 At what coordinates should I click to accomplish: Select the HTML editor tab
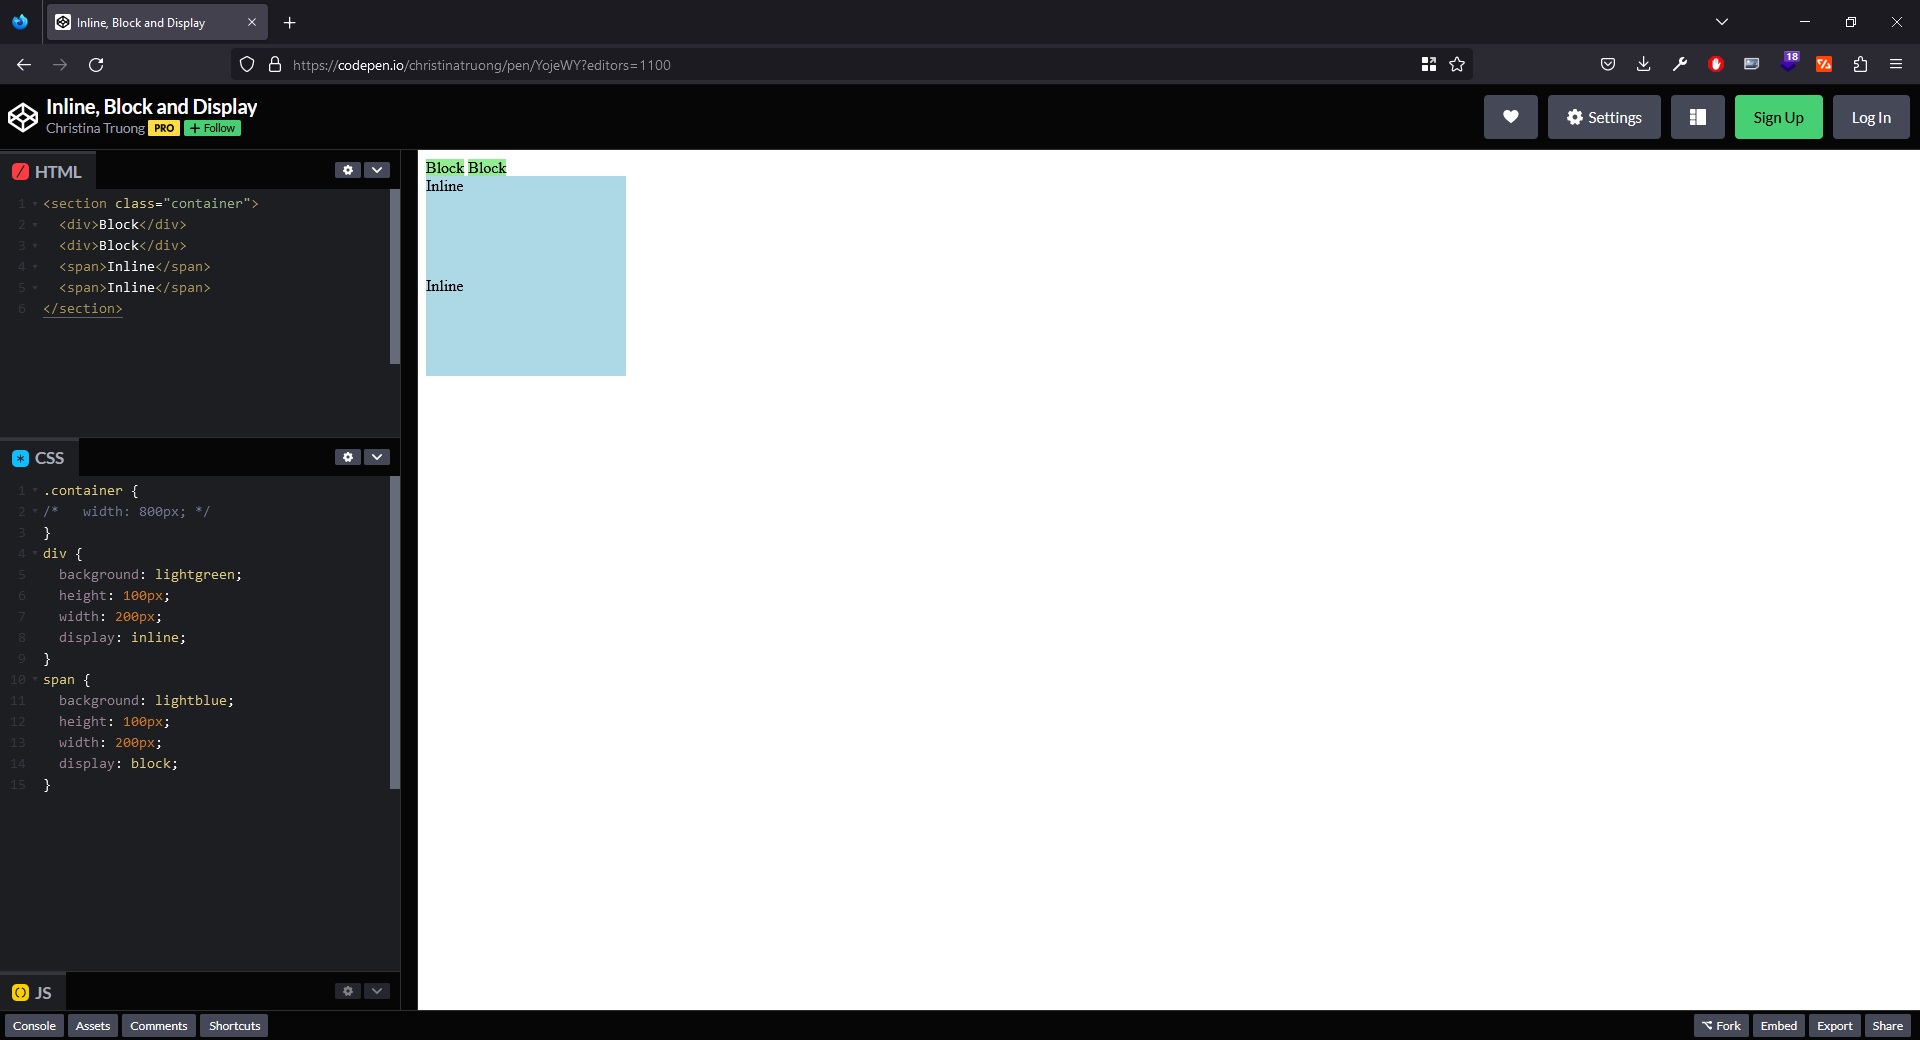tap(47, 171)
